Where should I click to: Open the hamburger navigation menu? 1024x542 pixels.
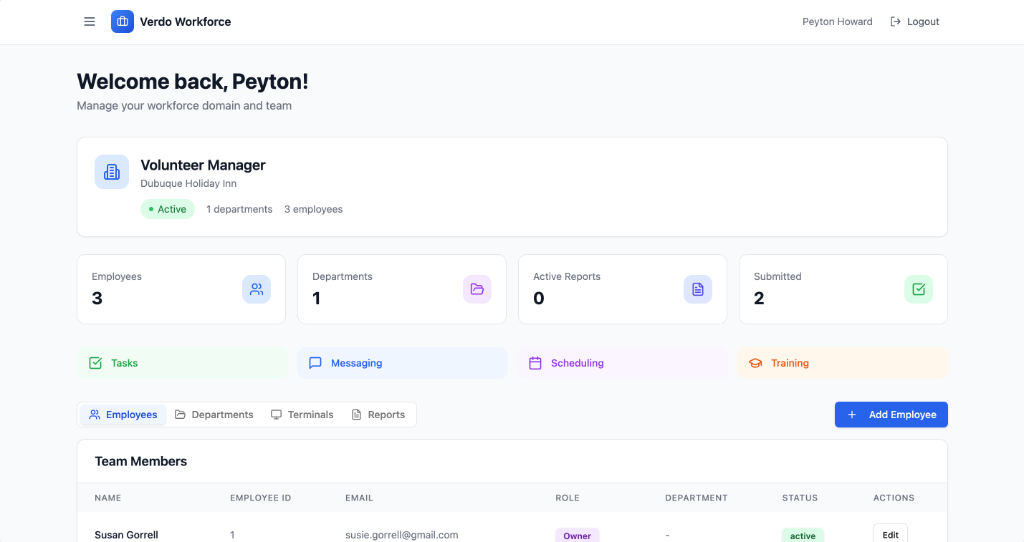click(89, 22)
